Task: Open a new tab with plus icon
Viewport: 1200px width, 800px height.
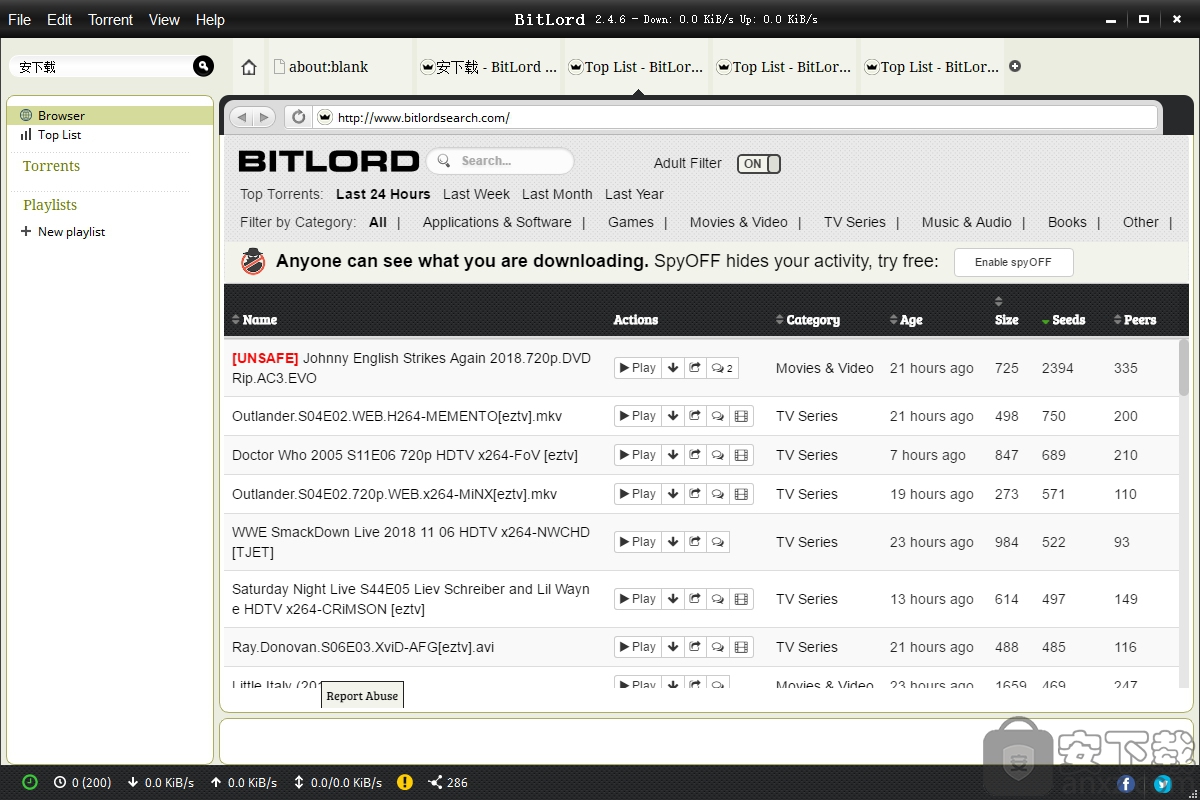Action: coord(1015,67)
